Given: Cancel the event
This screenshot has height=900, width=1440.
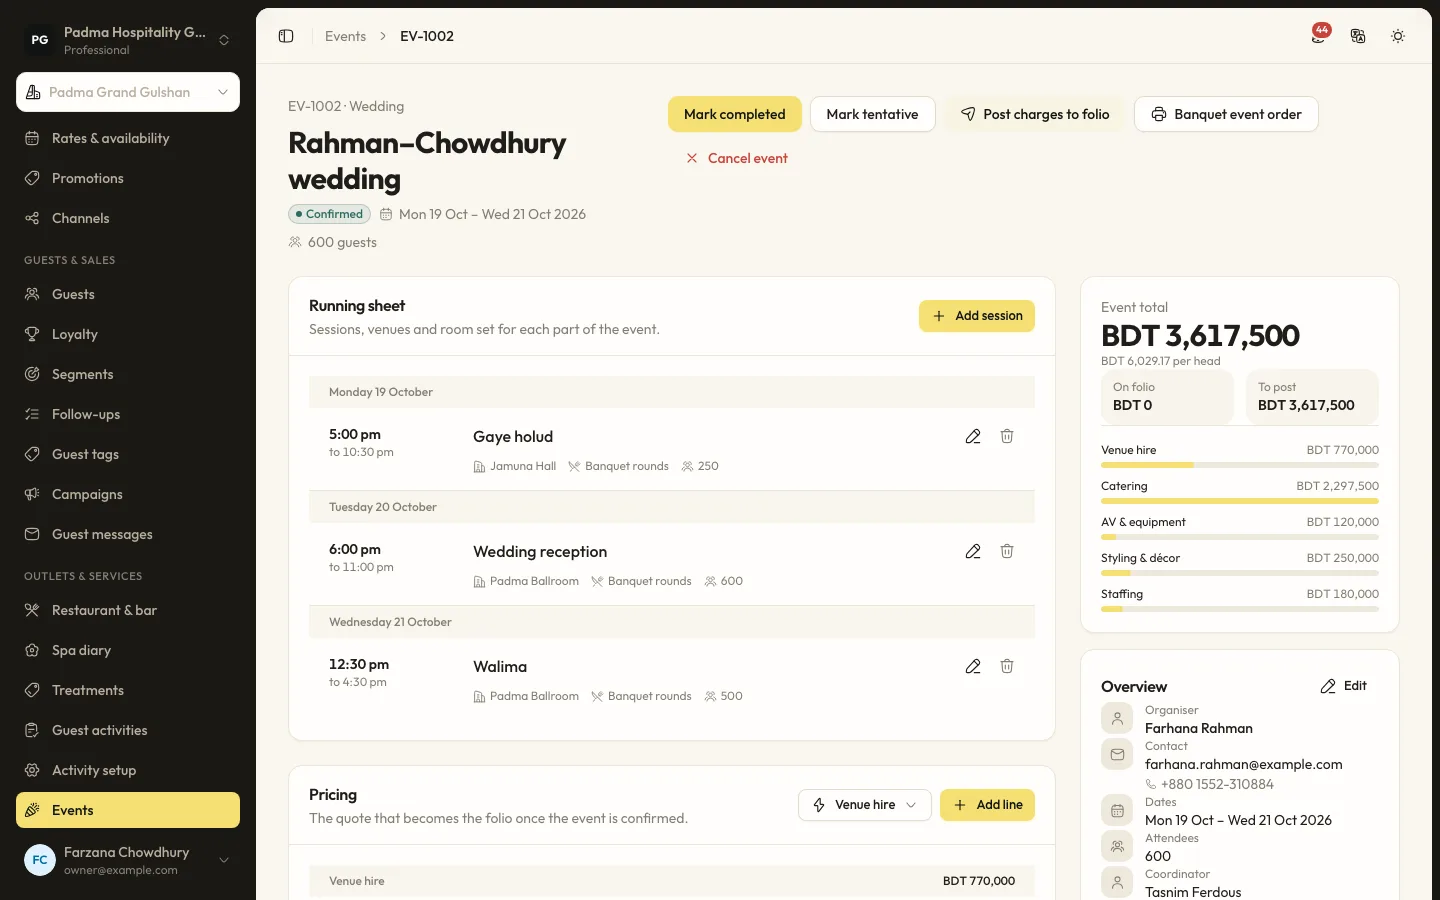Looking at the screenshot, I should point(736,158).
